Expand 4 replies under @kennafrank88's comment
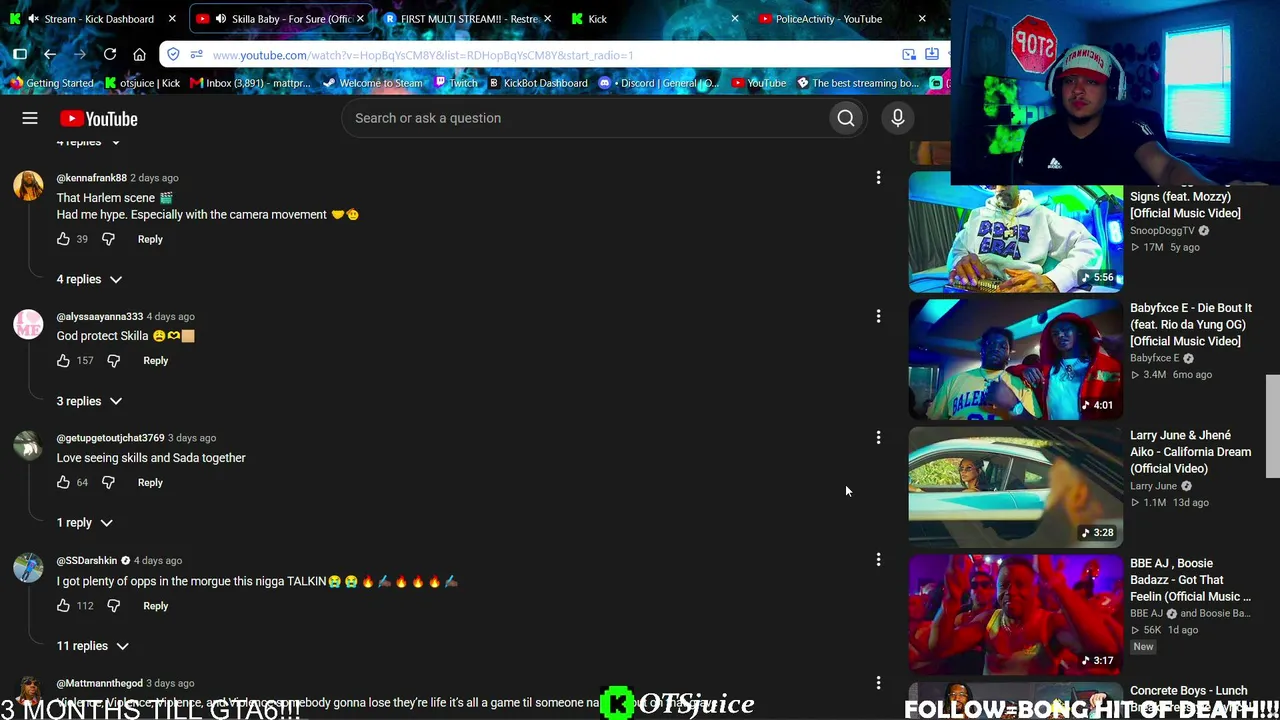 [89, 279]
